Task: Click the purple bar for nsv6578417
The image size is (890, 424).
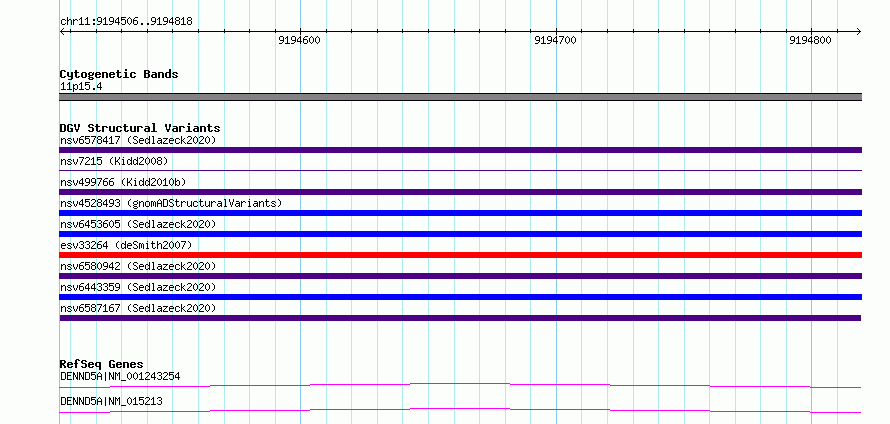Action: point(460,150)
